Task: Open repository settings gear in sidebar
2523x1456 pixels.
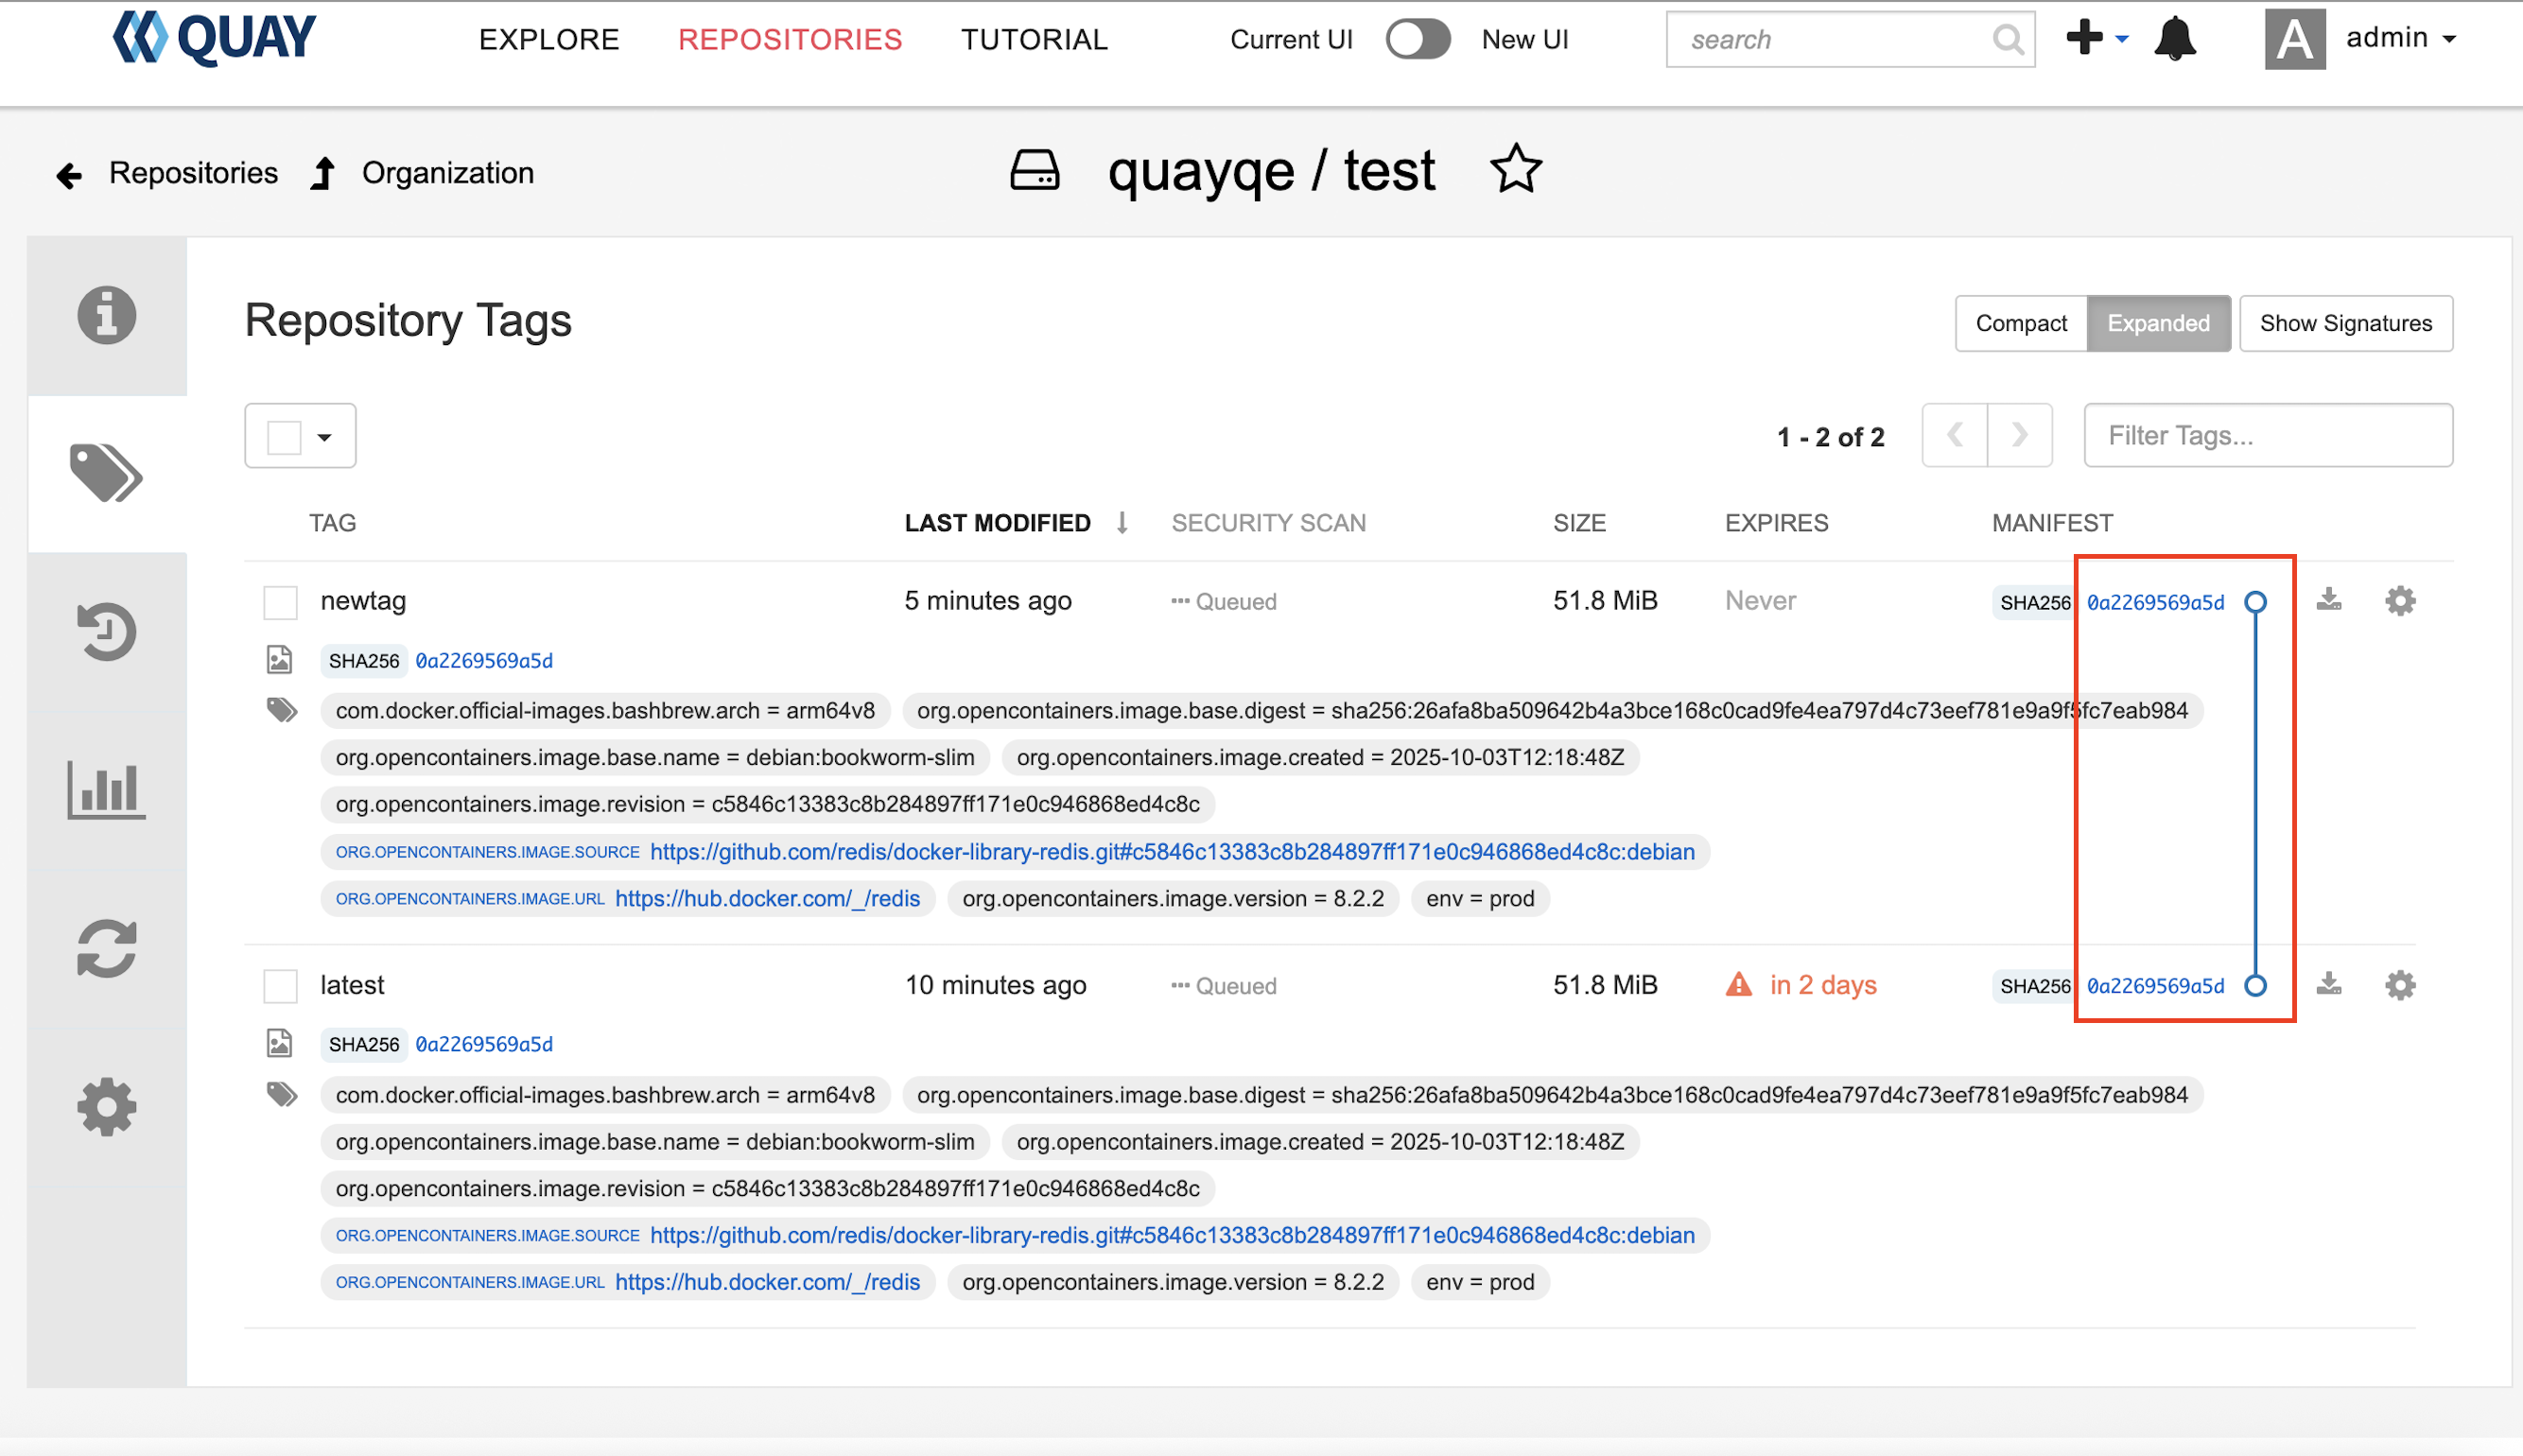Action: pyautogui.click(x=106, y=1106)
